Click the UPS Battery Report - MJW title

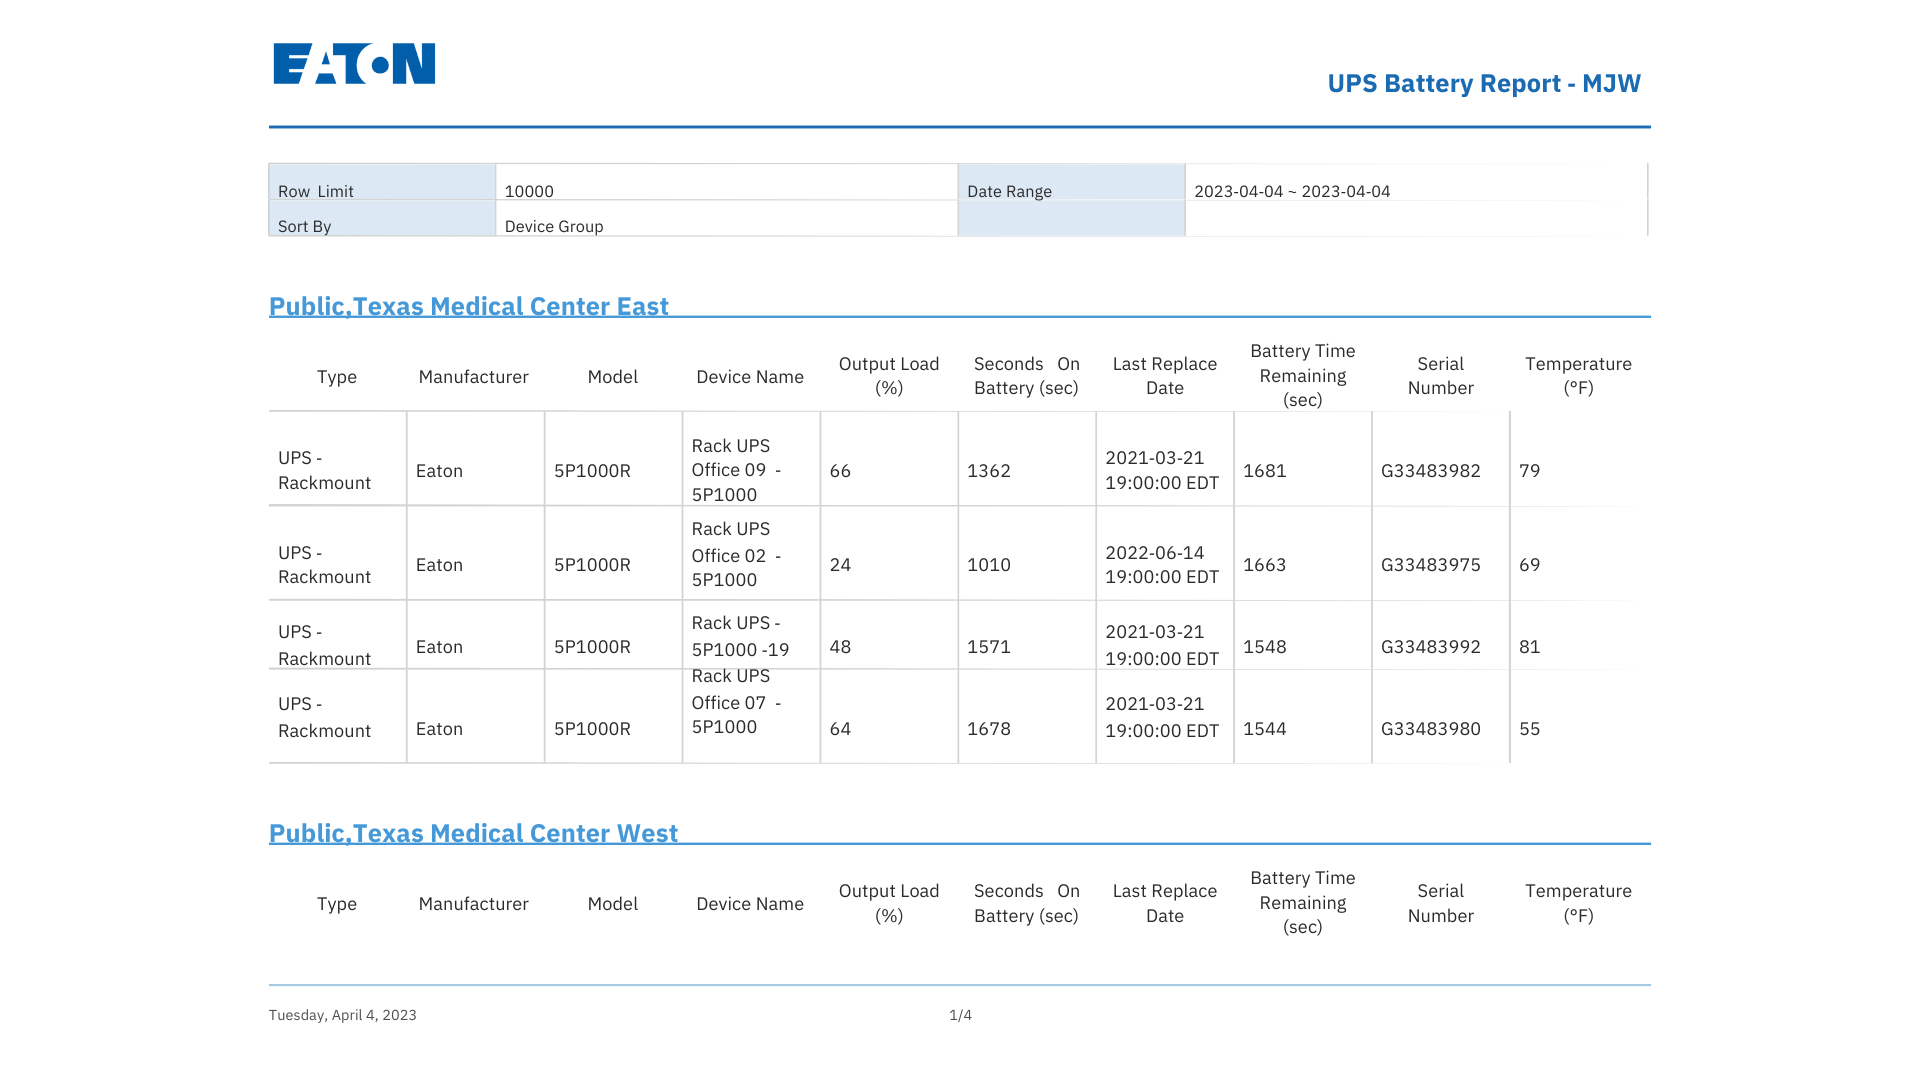click(1484, 83)
